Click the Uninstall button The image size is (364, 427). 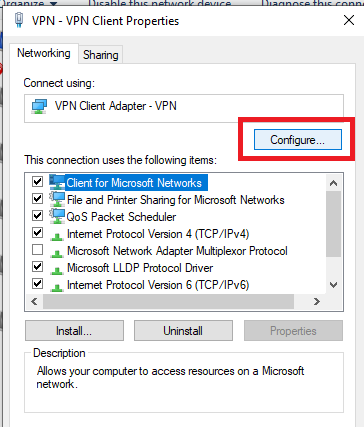pos(183,331)
